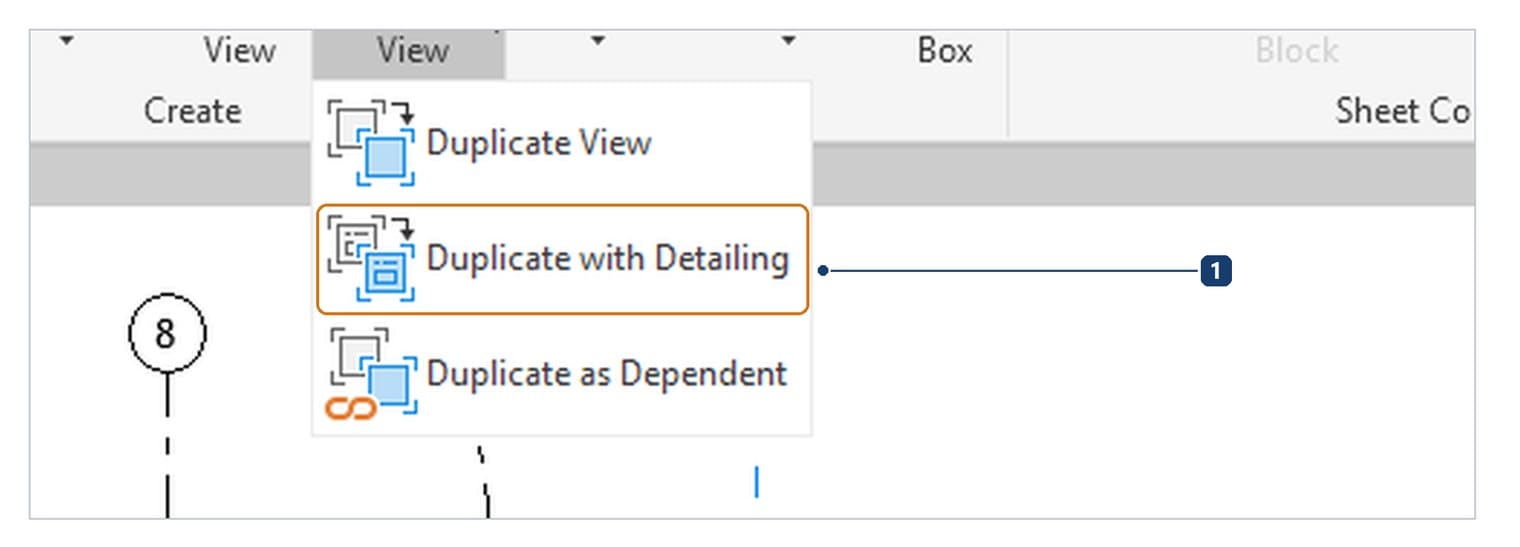The width and height of the screenshot is (1520, 547).
Task: Select the curved dashed line in the drawing
Action: 483,480
